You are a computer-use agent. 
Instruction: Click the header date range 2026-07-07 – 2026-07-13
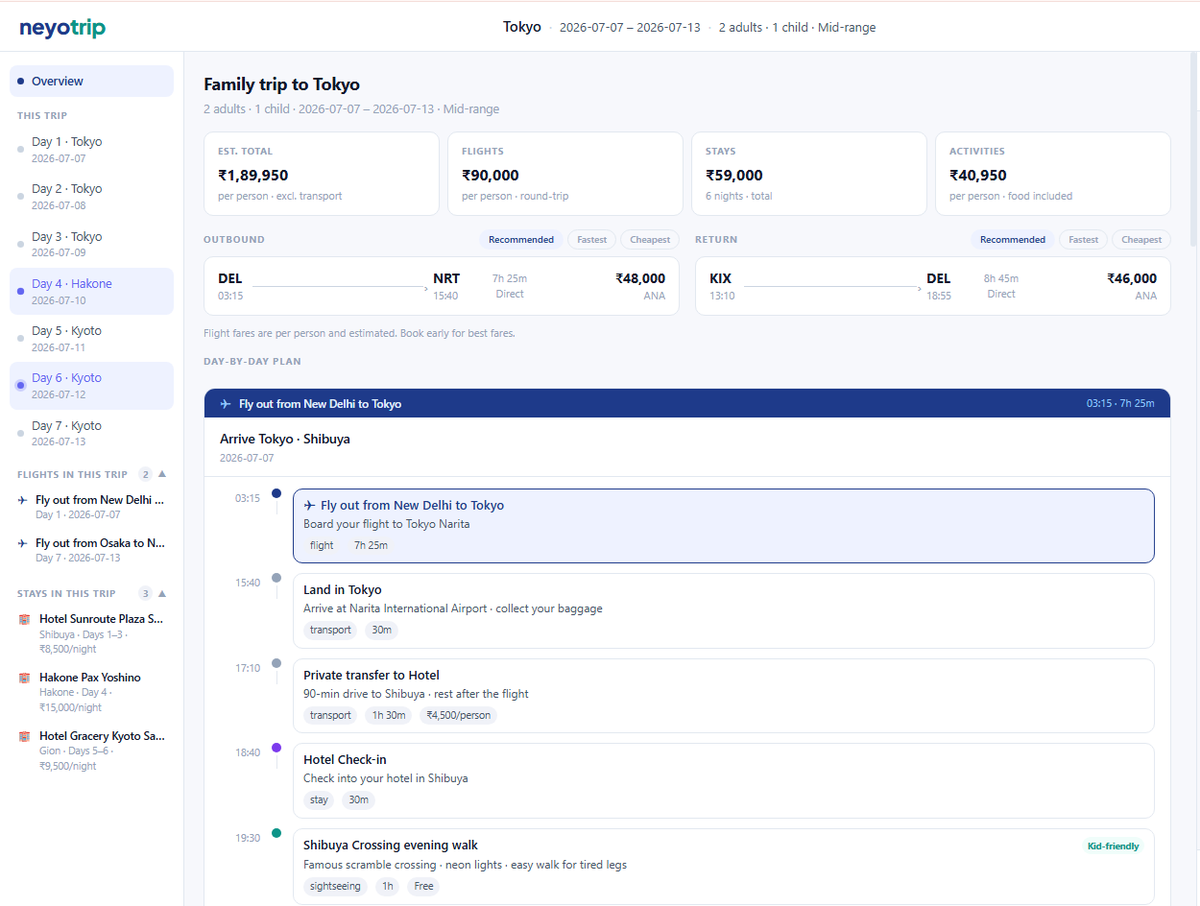pos(630,28)
